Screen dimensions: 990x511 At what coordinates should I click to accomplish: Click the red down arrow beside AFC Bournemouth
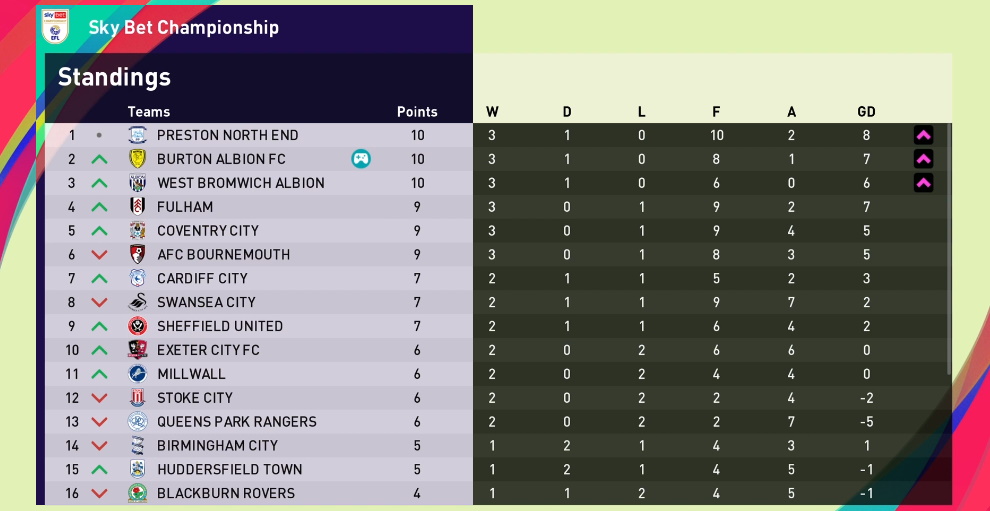[99, 255]
